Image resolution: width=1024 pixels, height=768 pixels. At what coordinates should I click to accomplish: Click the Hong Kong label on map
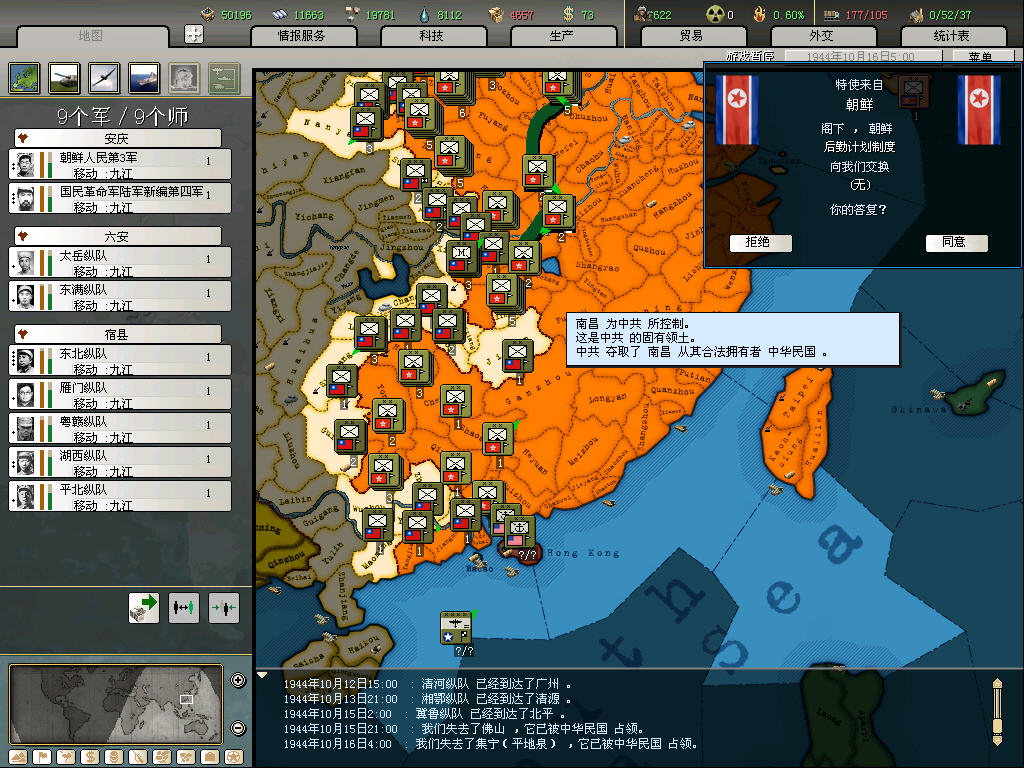(583, 553)
